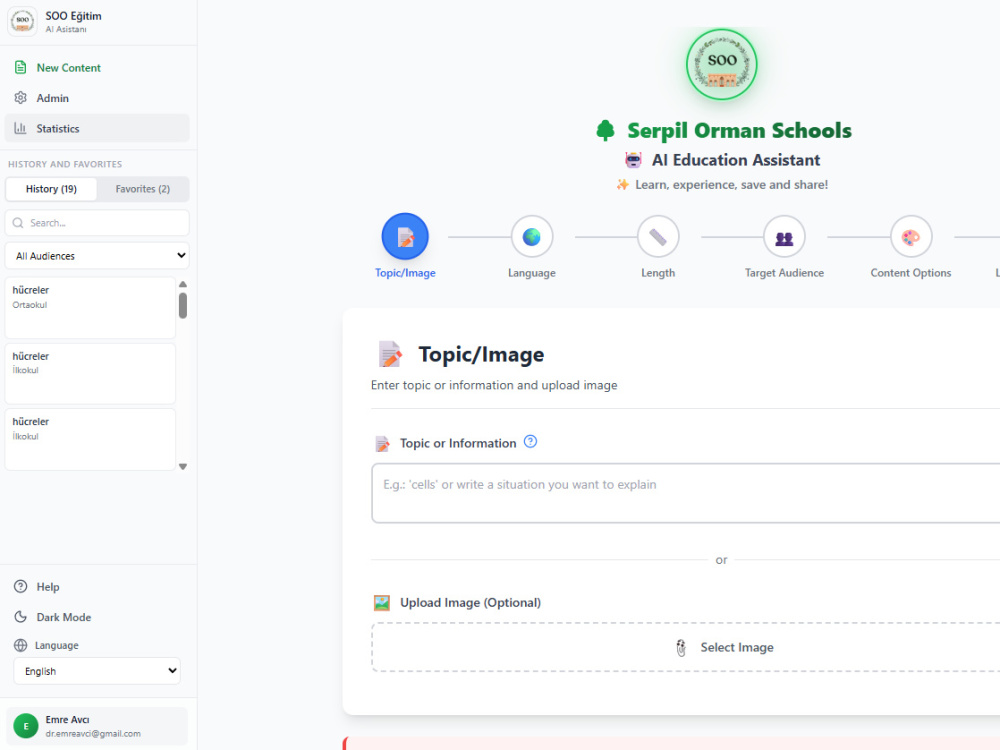Click the Topic/Image step label
The image size is (1000, 750).
(405, 273)
